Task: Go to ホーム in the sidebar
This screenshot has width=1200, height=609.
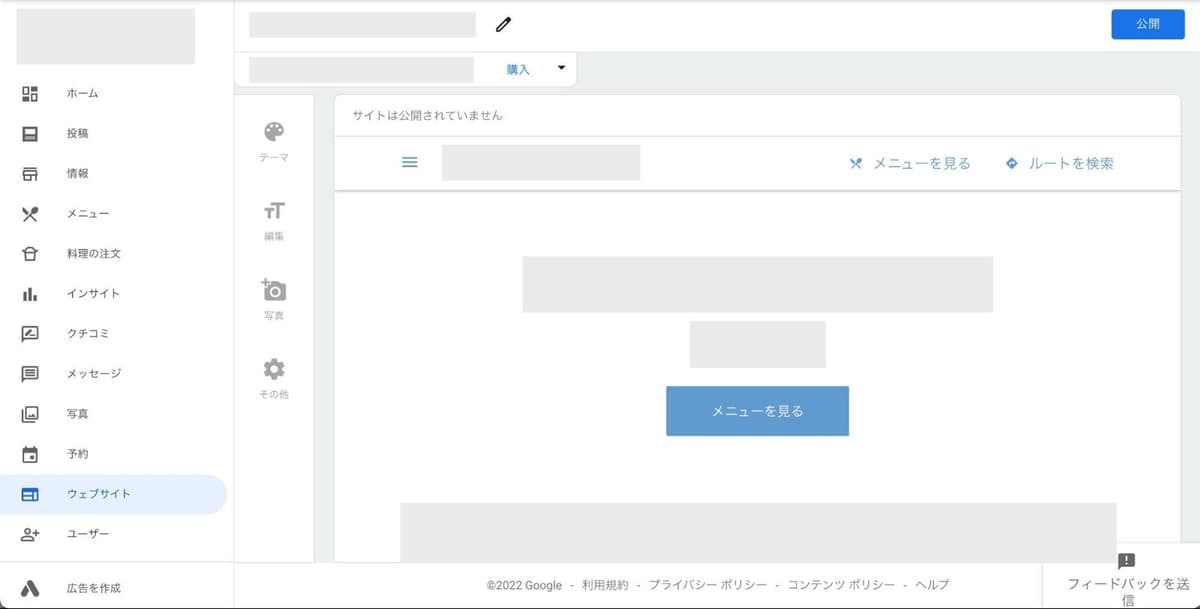Action: pos(82,94)
